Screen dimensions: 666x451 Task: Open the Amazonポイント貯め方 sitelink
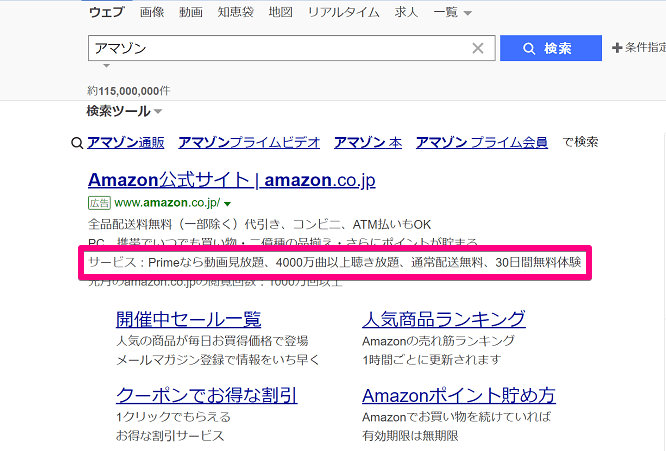point(459,395)
